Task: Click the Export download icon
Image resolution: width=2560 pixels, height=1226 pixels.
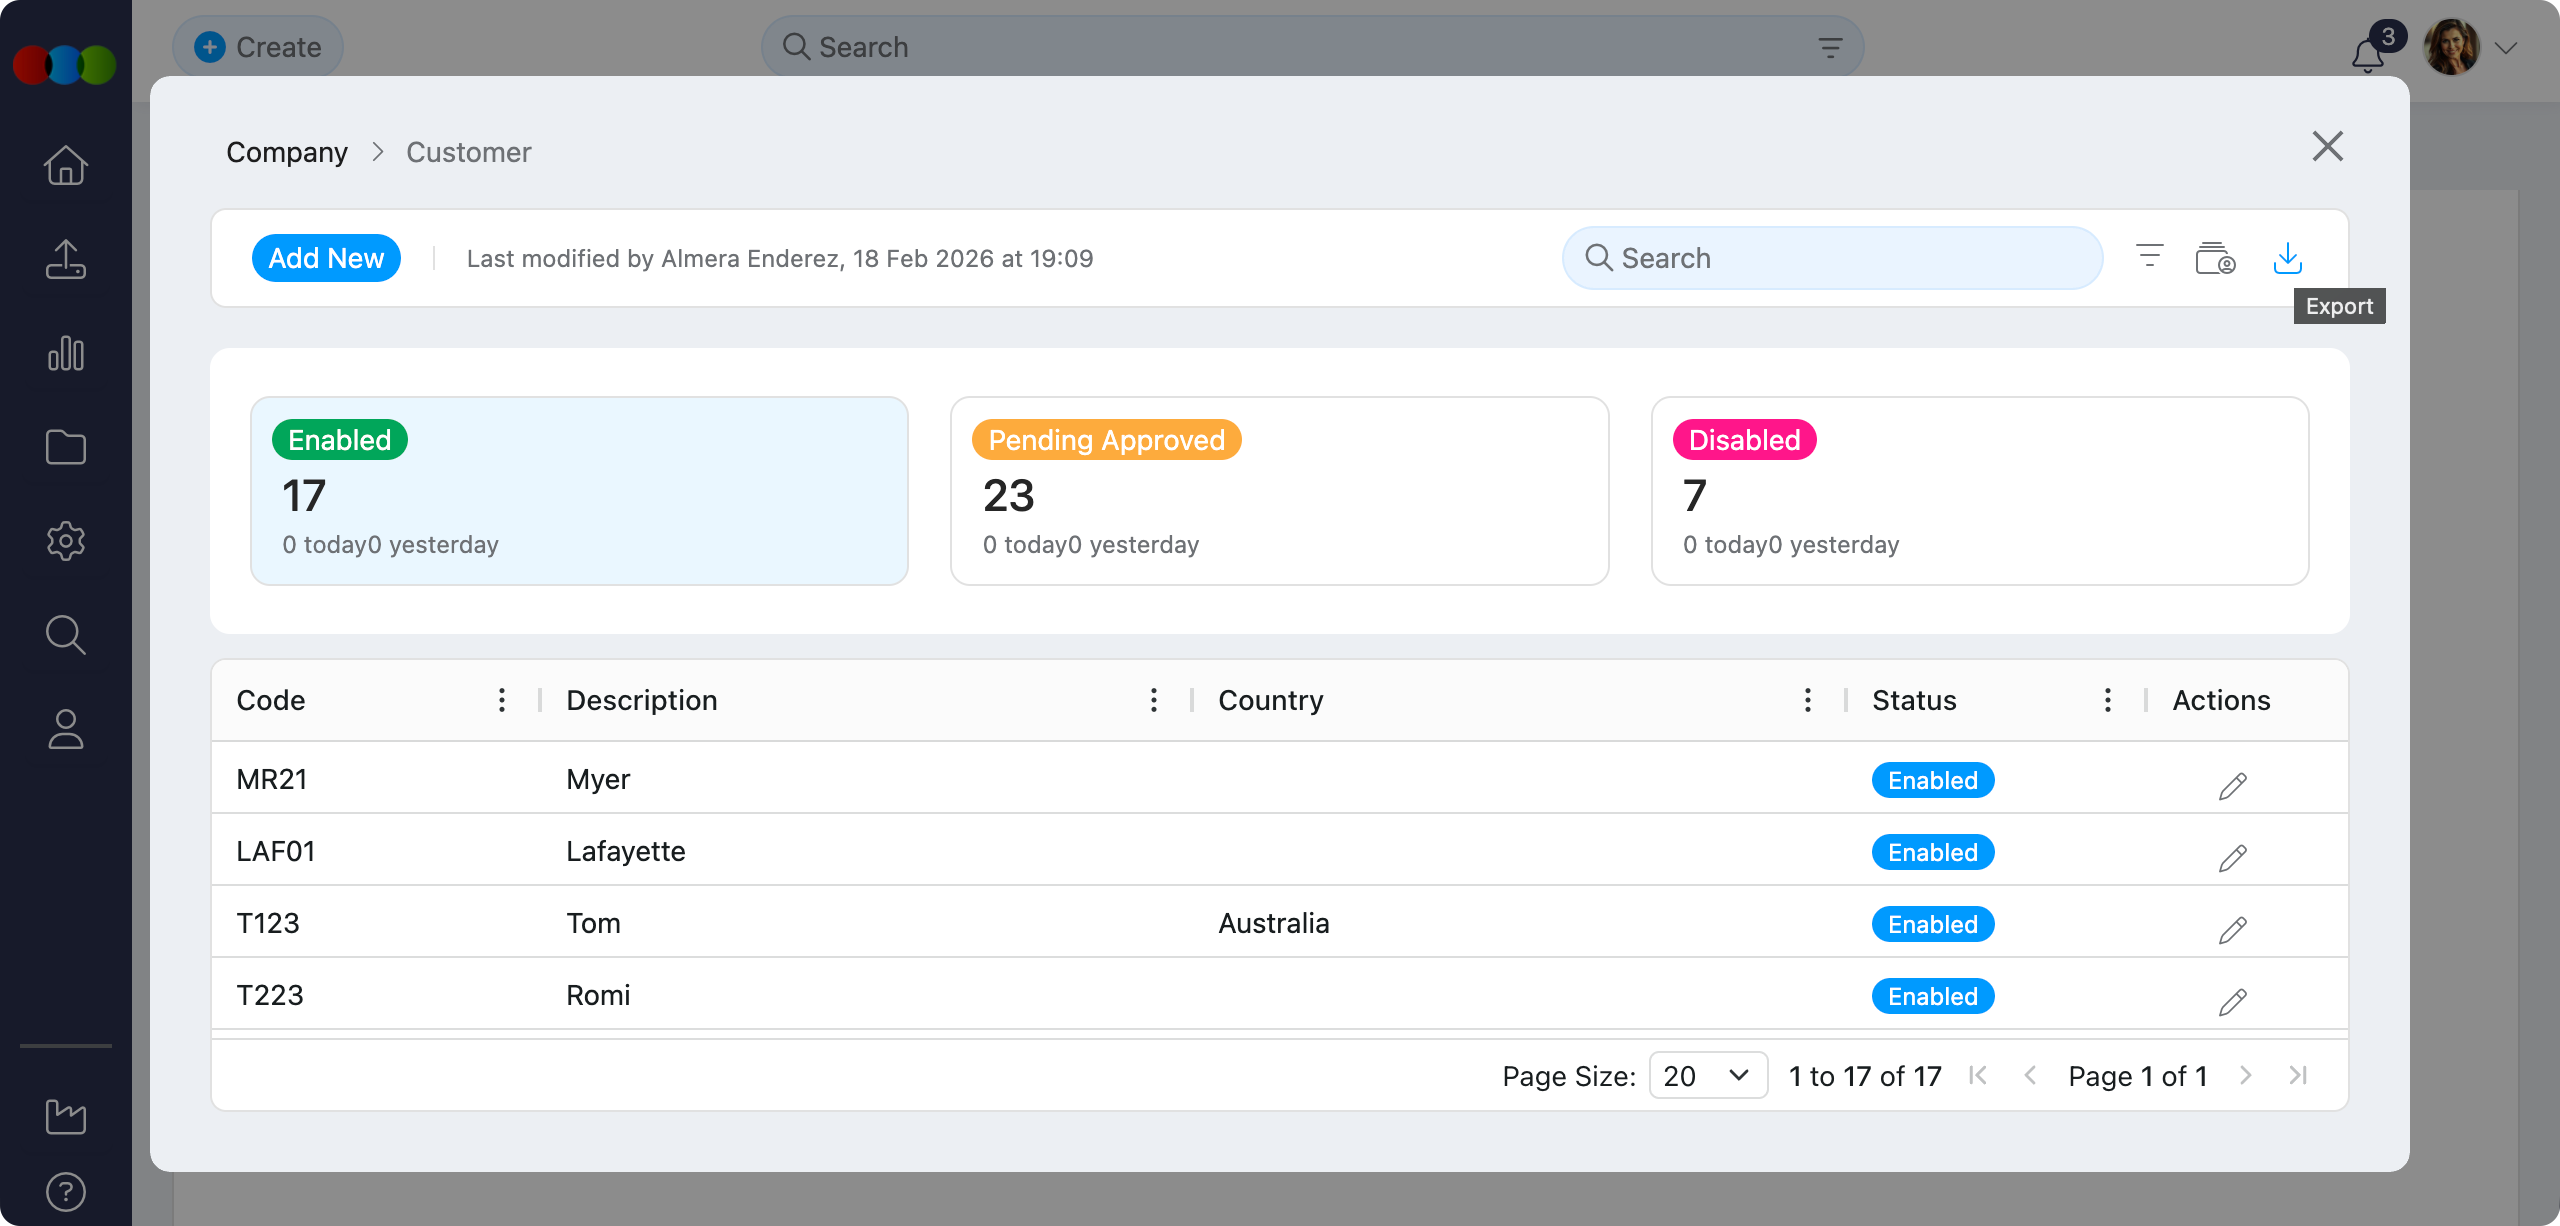Action: (x=2287, y=258)
